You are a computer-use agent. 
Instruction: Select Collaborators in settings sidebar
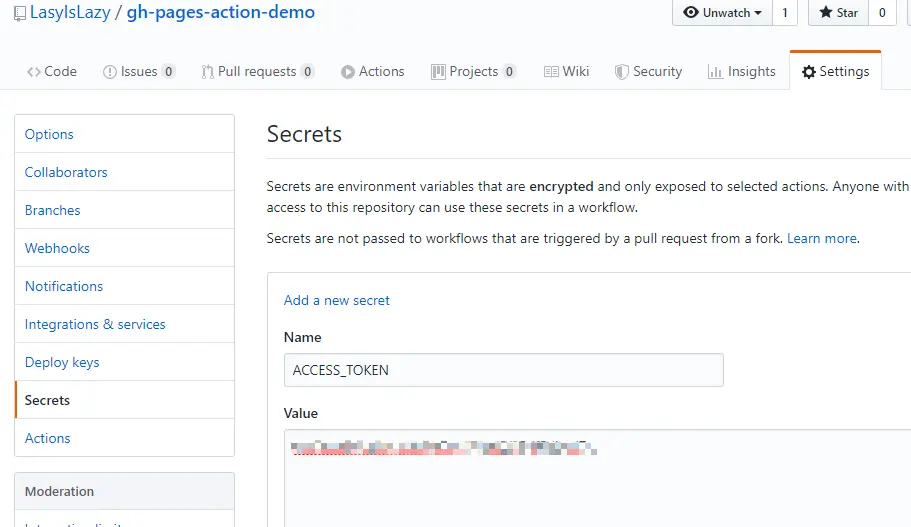(66, 172)
